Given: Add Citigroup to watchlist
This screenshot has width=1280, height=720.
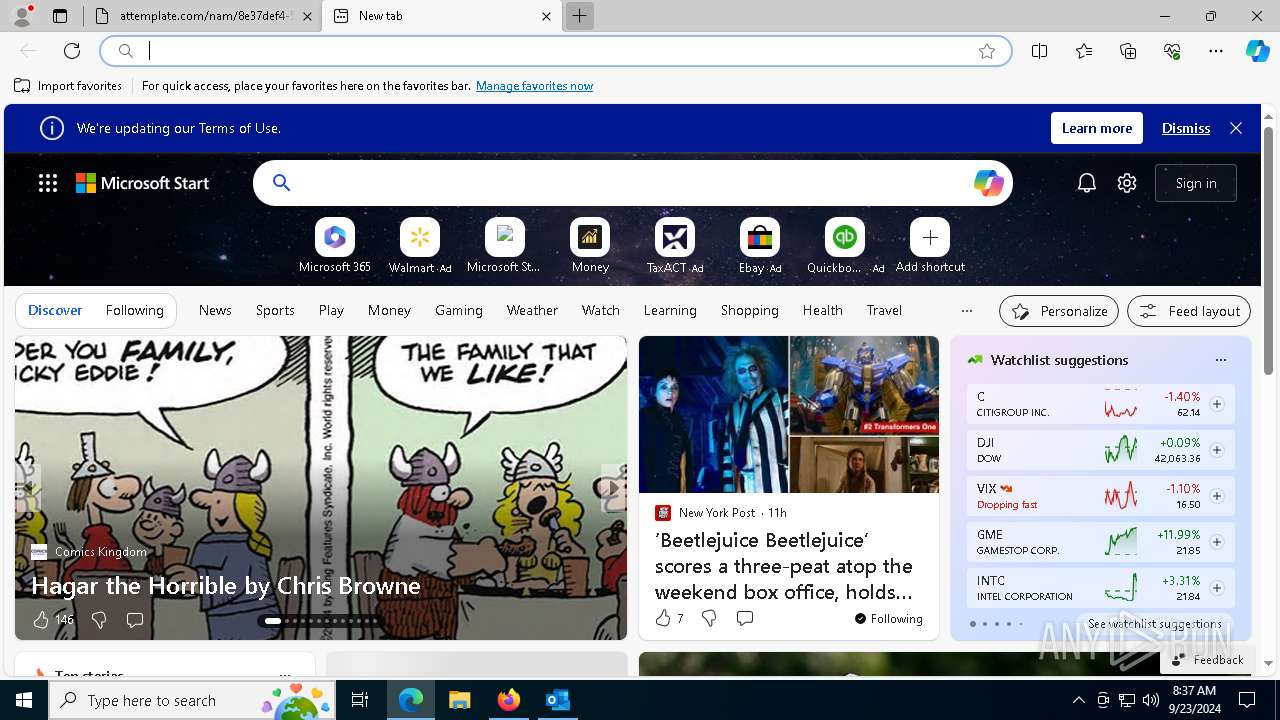Looking at the screenshot, I should pos(1217,404).
